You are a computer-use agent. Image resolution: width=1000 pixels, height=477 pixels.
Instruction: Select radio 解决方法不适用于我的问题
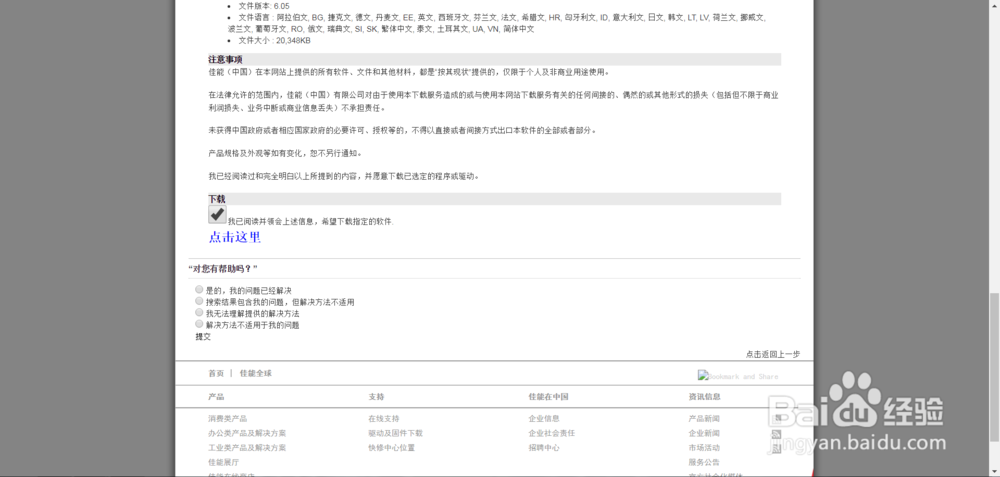click(199, 324)
